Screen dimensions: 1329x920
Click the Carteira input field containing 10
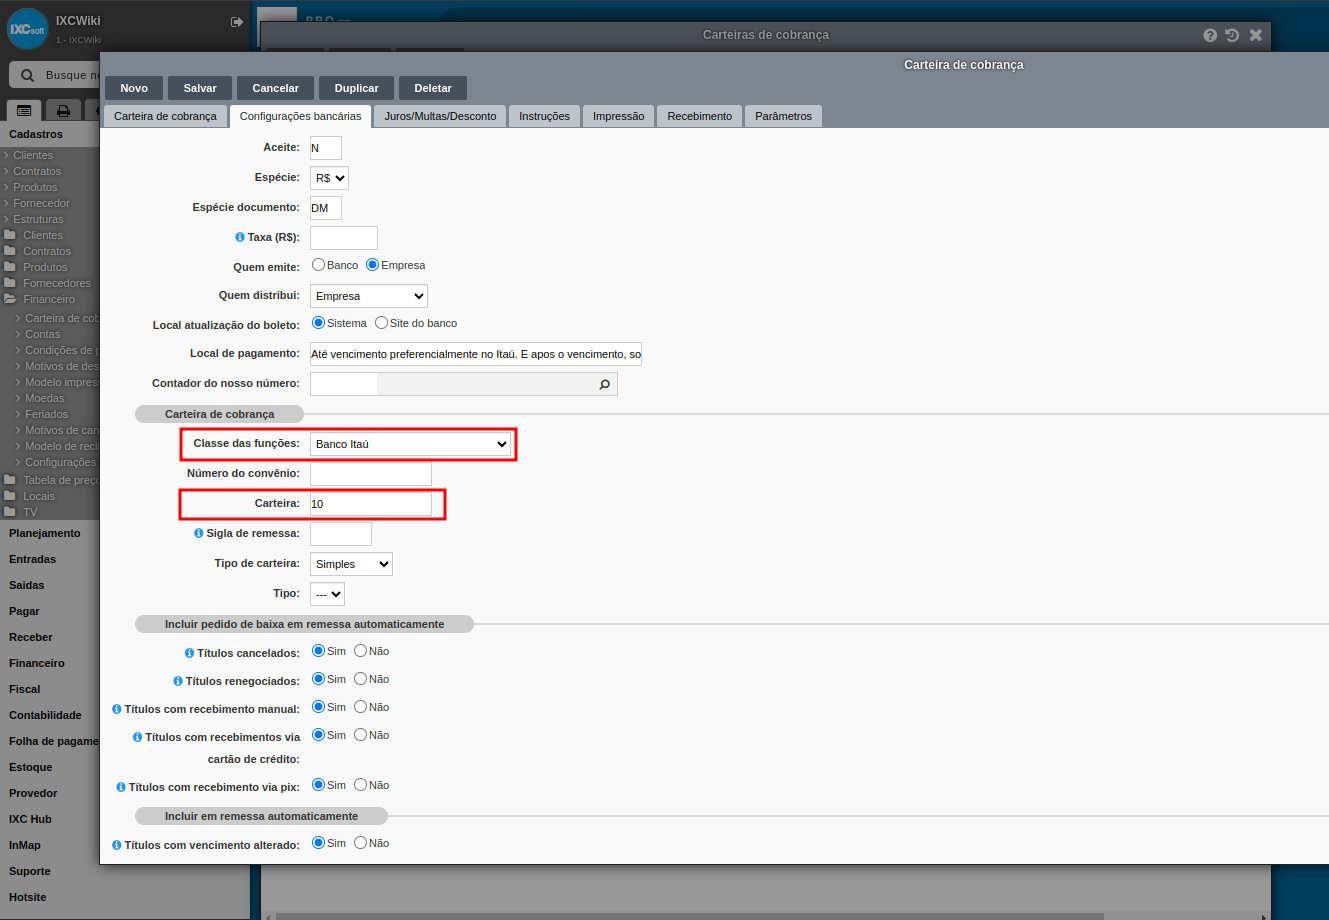371,504
